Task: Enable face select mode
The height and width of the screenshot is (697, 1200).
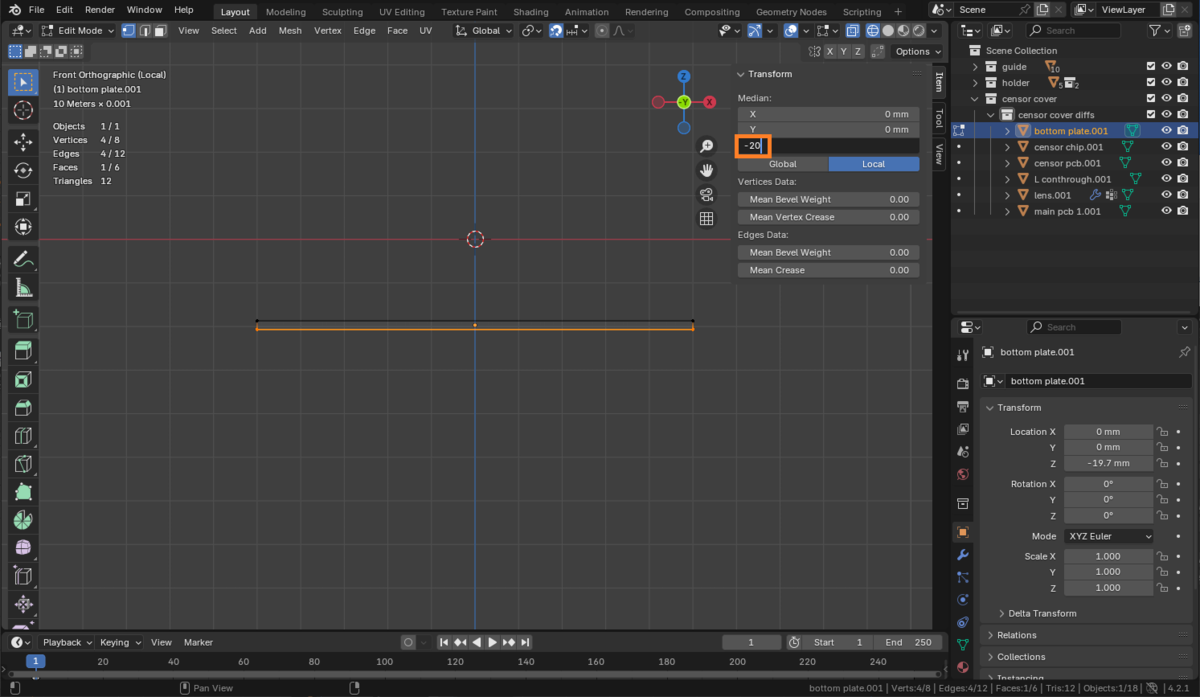Action: (159, 30)
